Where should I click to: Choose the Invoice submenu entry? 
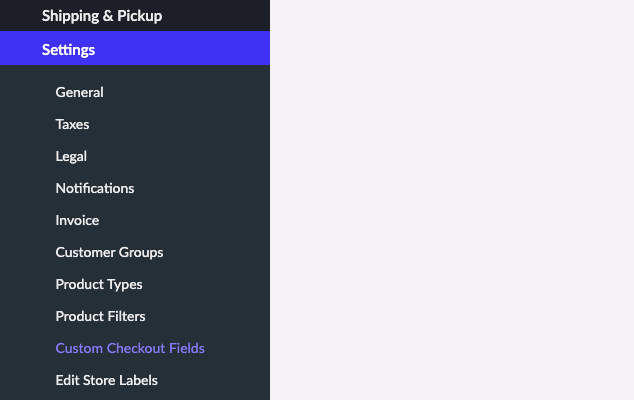(x=77, y=220)
